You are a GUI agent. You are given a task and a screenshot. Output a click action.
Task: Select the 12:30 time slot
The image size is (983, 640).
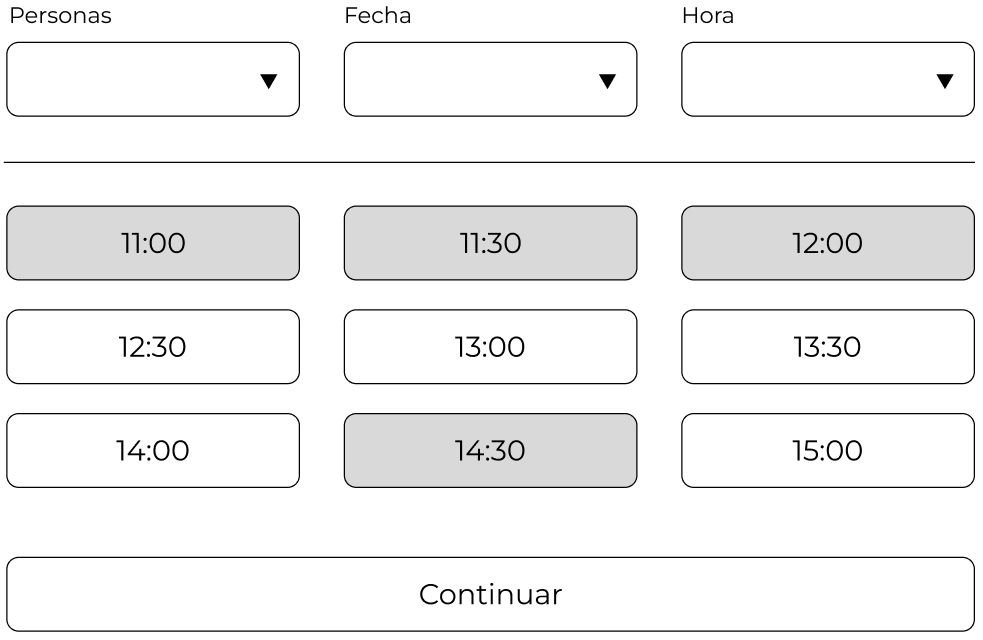(x=153, y=347)
